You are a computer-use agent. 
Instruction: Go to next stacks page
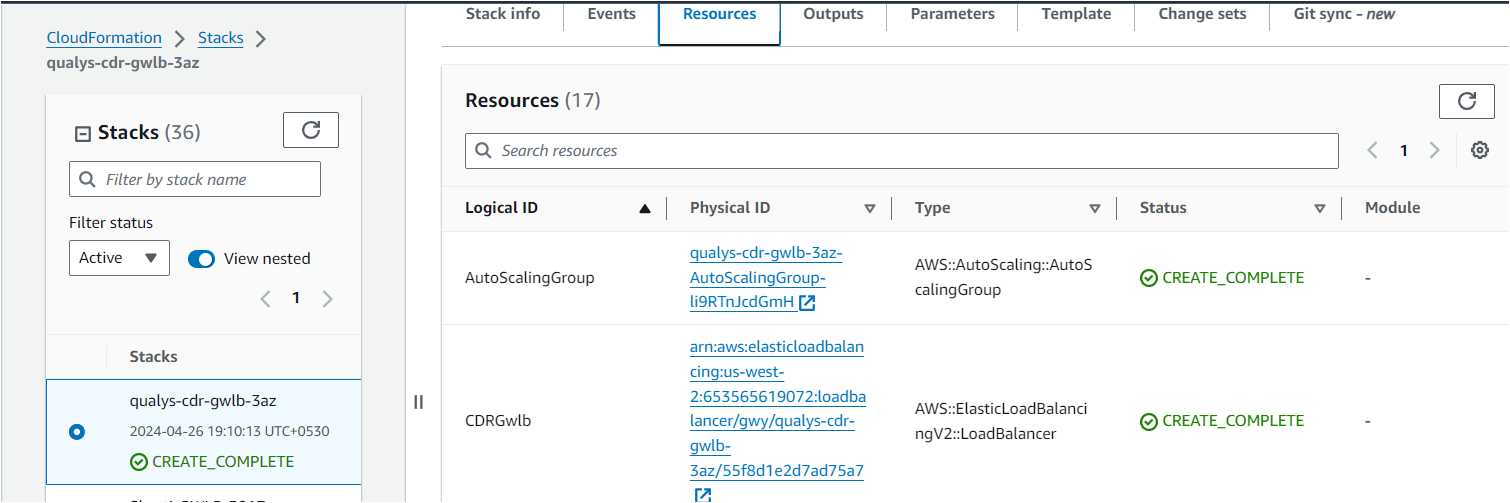[x=327, y=298]
